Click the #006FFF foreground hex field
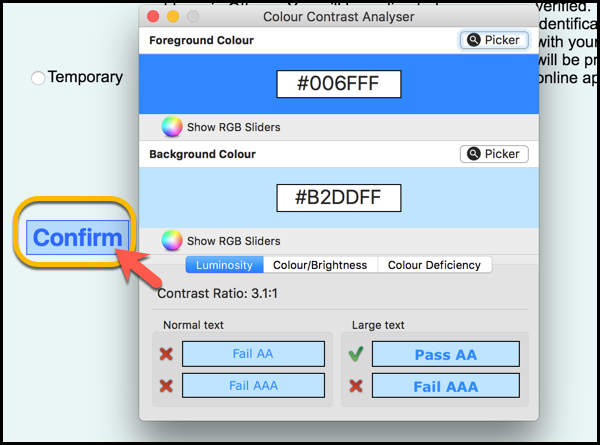The width and height of the screenshot is (600, 445). [338, 84]
